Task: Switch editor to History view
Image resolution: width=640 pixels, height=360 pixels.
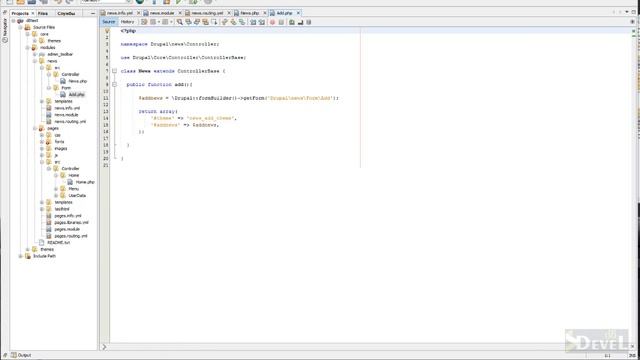Action: 127,22
